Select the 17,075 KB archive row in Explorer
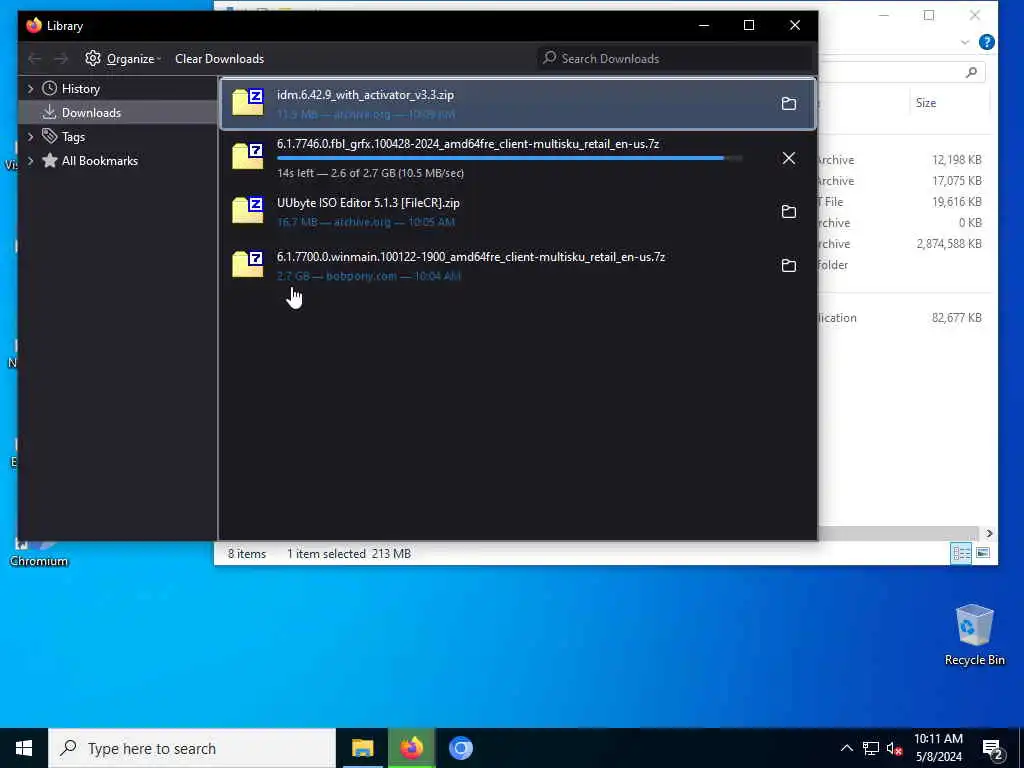Screen dimensions: 1024x768 click(x=904, y=181)
